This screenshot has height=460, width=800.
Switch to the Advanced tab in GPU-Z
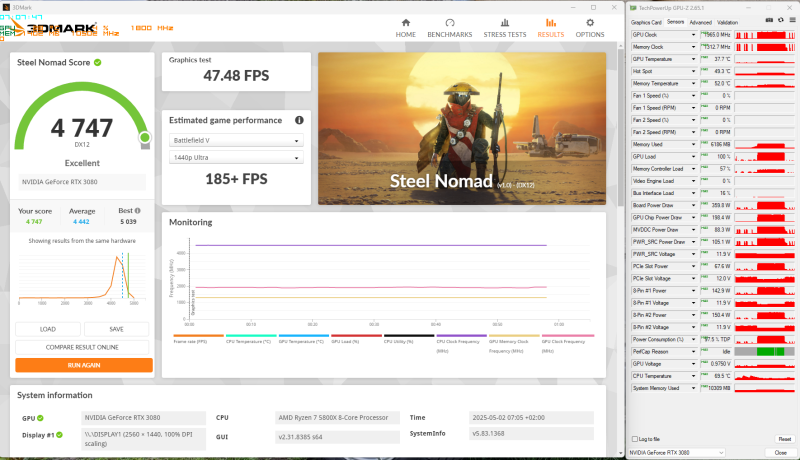click(700, 22)
